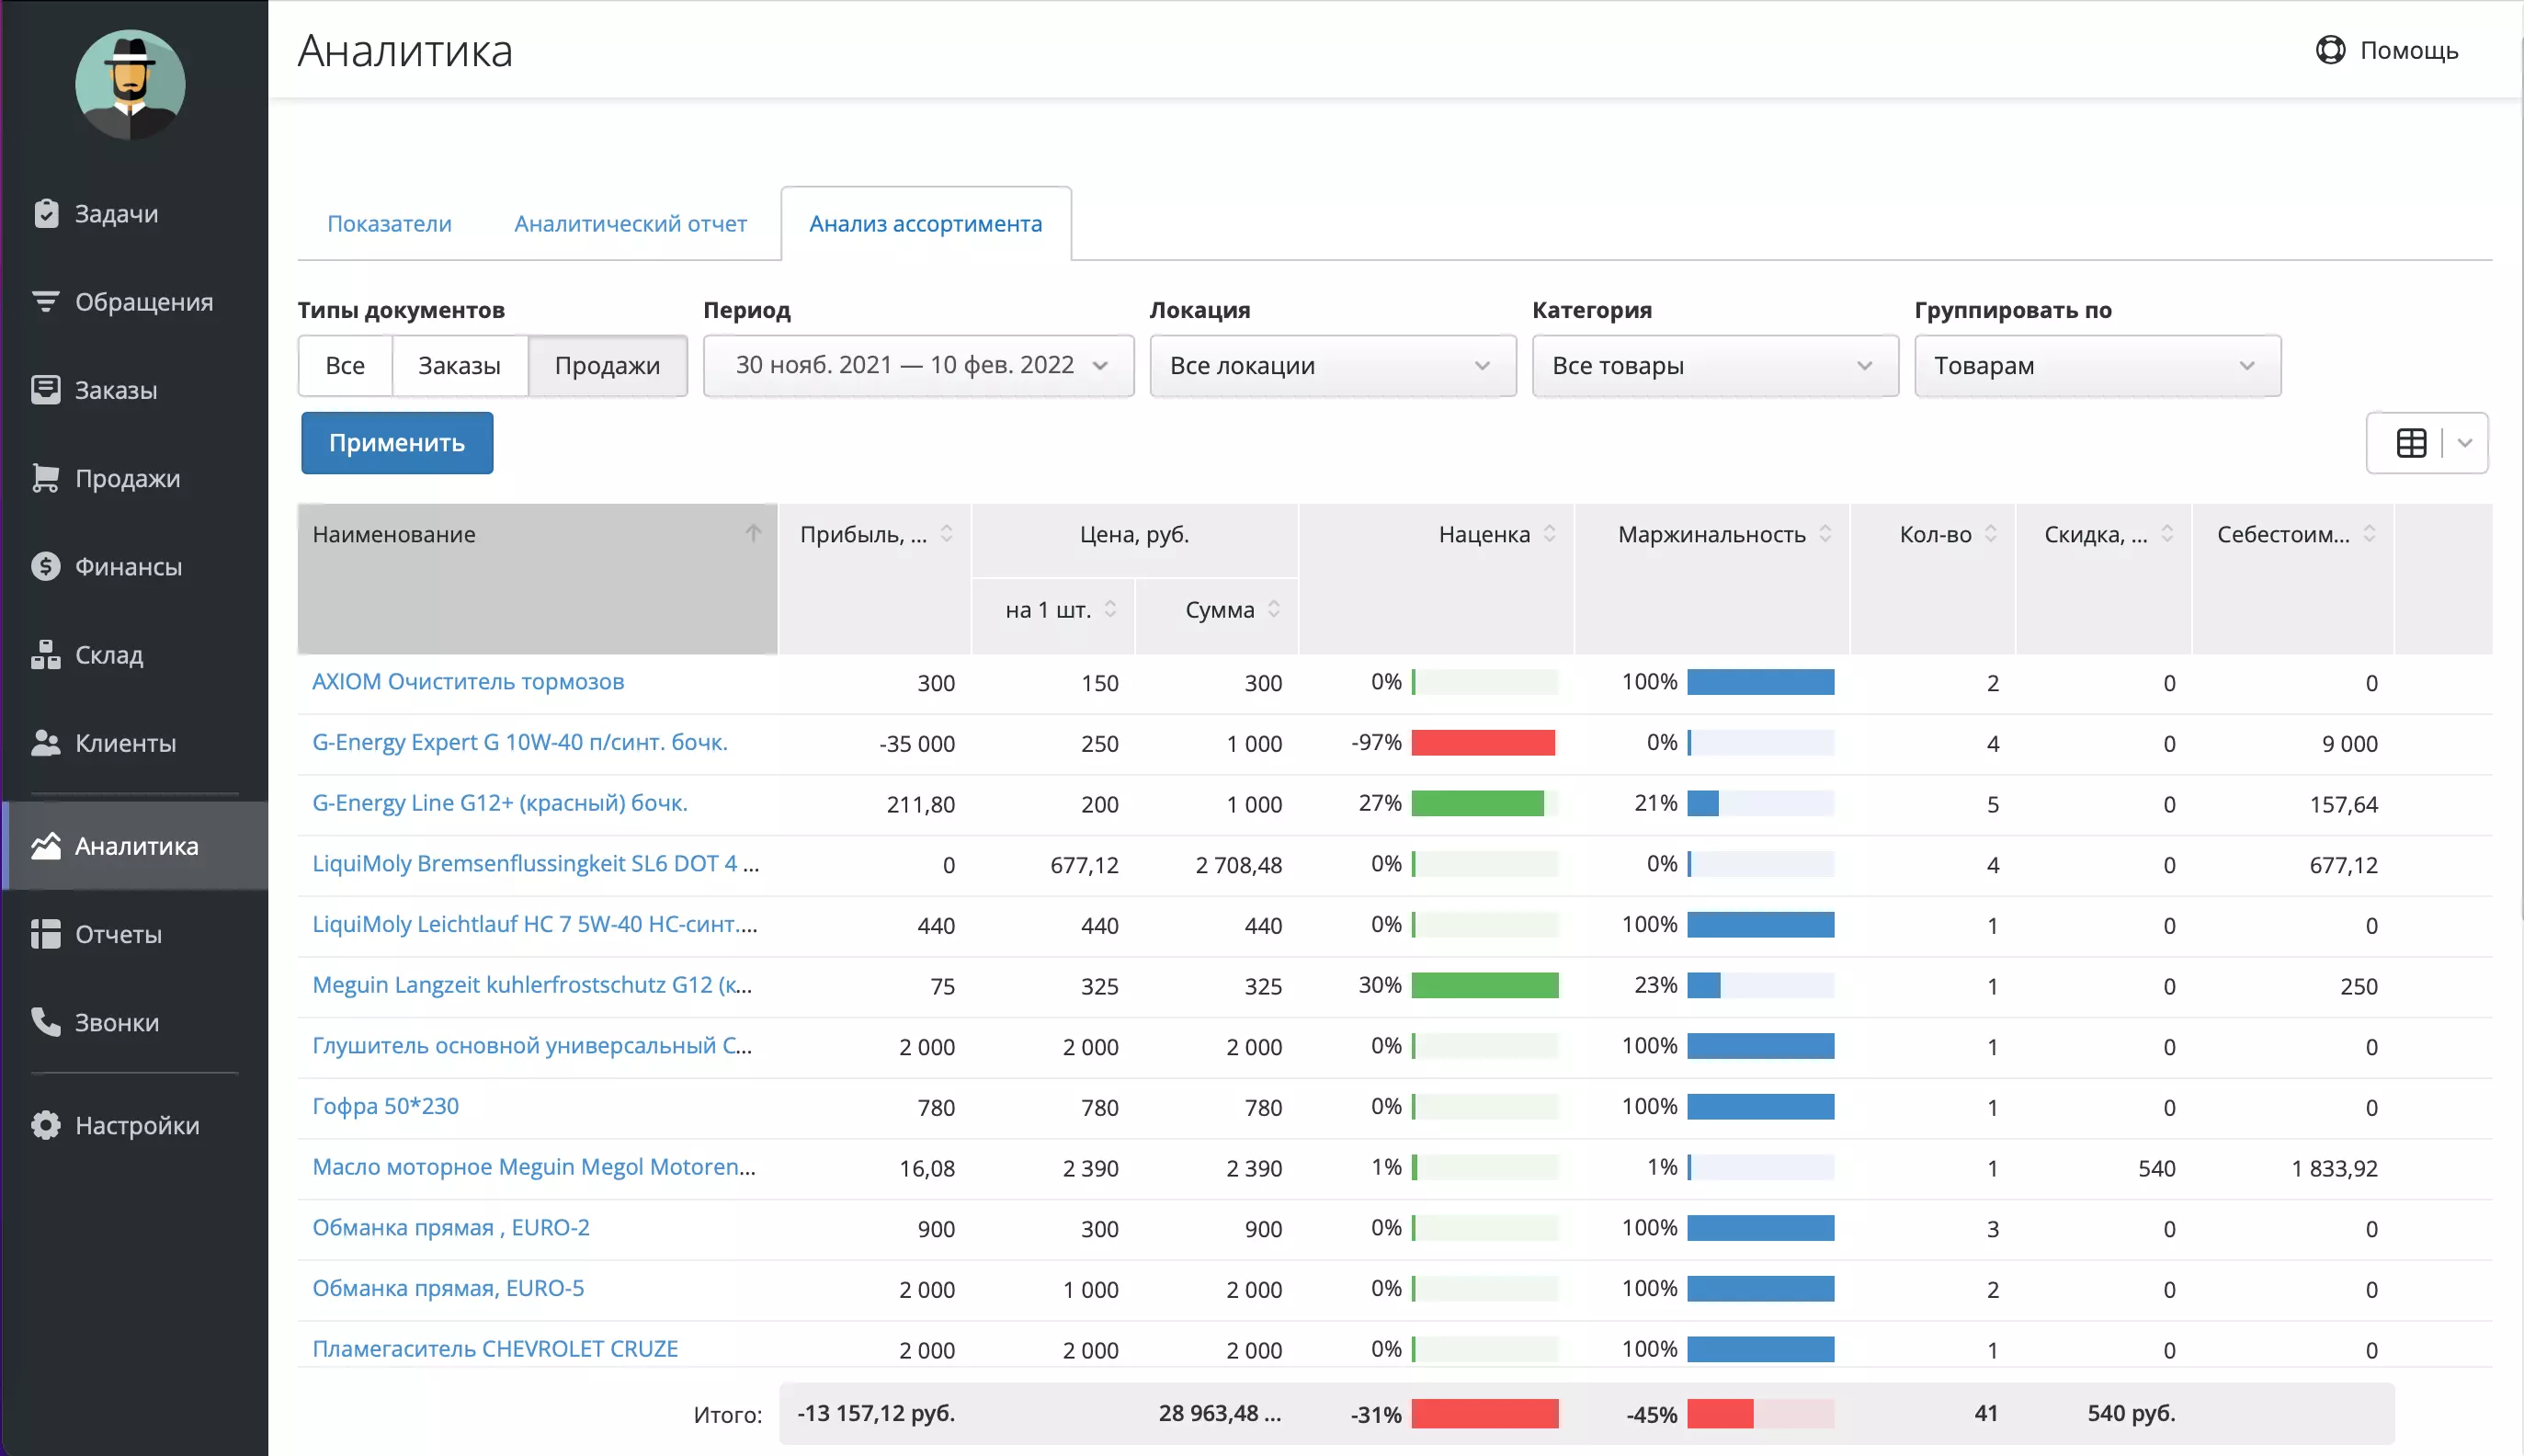
Task: Open the Аналитический отчет tab
Action: click(630, 223)
